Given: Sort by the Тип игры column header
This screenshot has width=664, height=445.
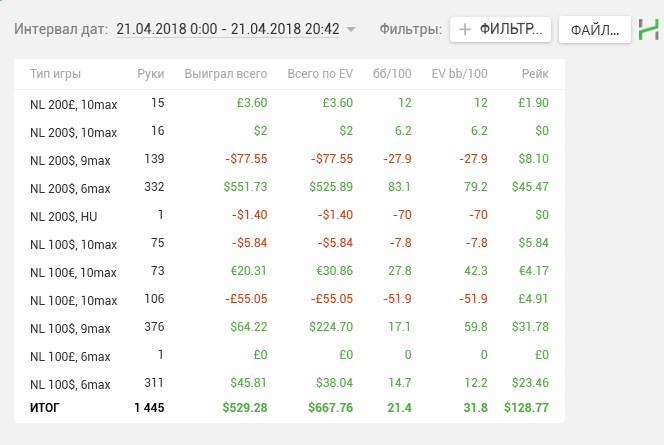Looking at the screenshot, I should click(56, 75).
